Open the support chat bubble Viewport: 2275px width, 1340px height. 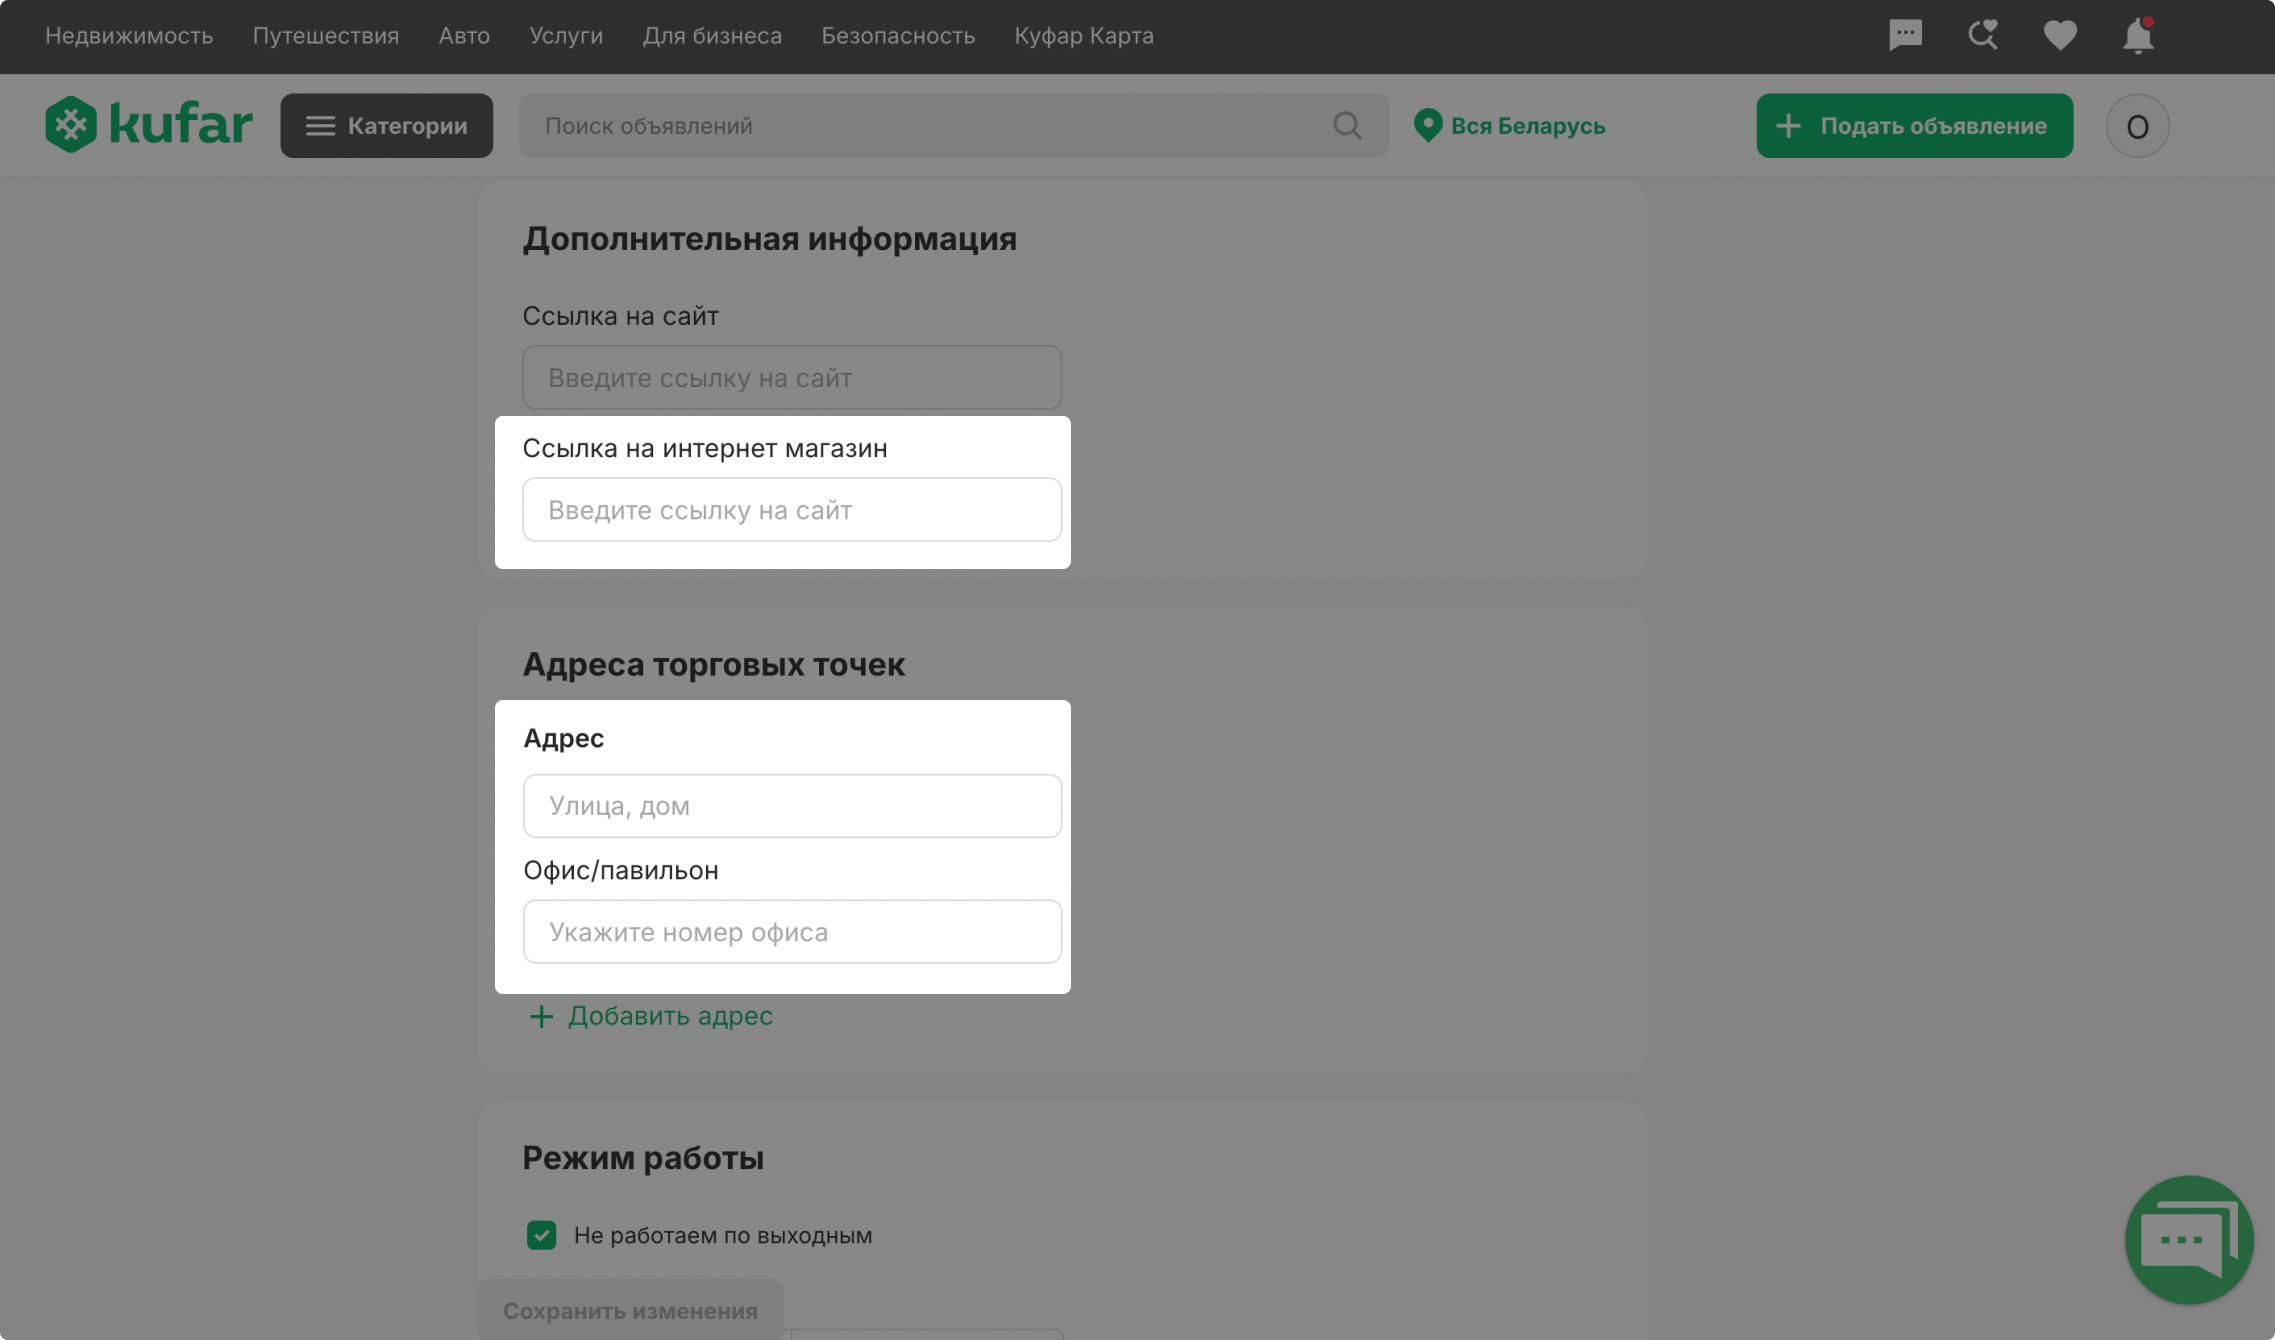[2188, 1239]
